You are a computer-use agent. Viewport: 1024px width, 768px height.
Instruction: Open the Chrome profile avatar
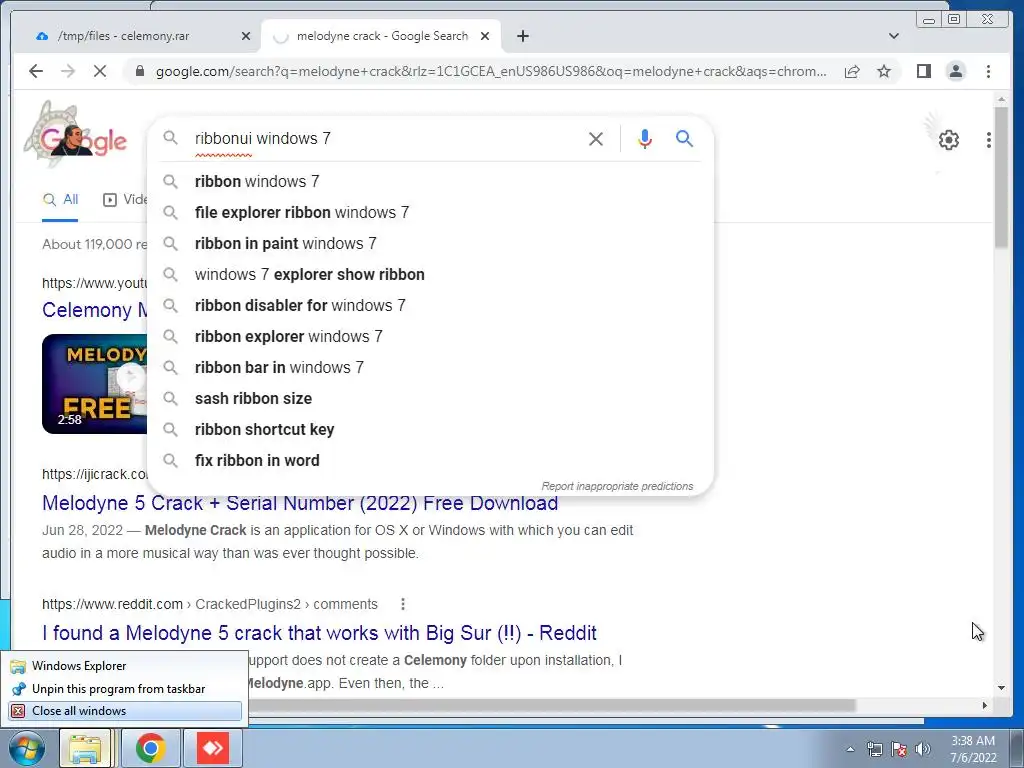(955, 71)
